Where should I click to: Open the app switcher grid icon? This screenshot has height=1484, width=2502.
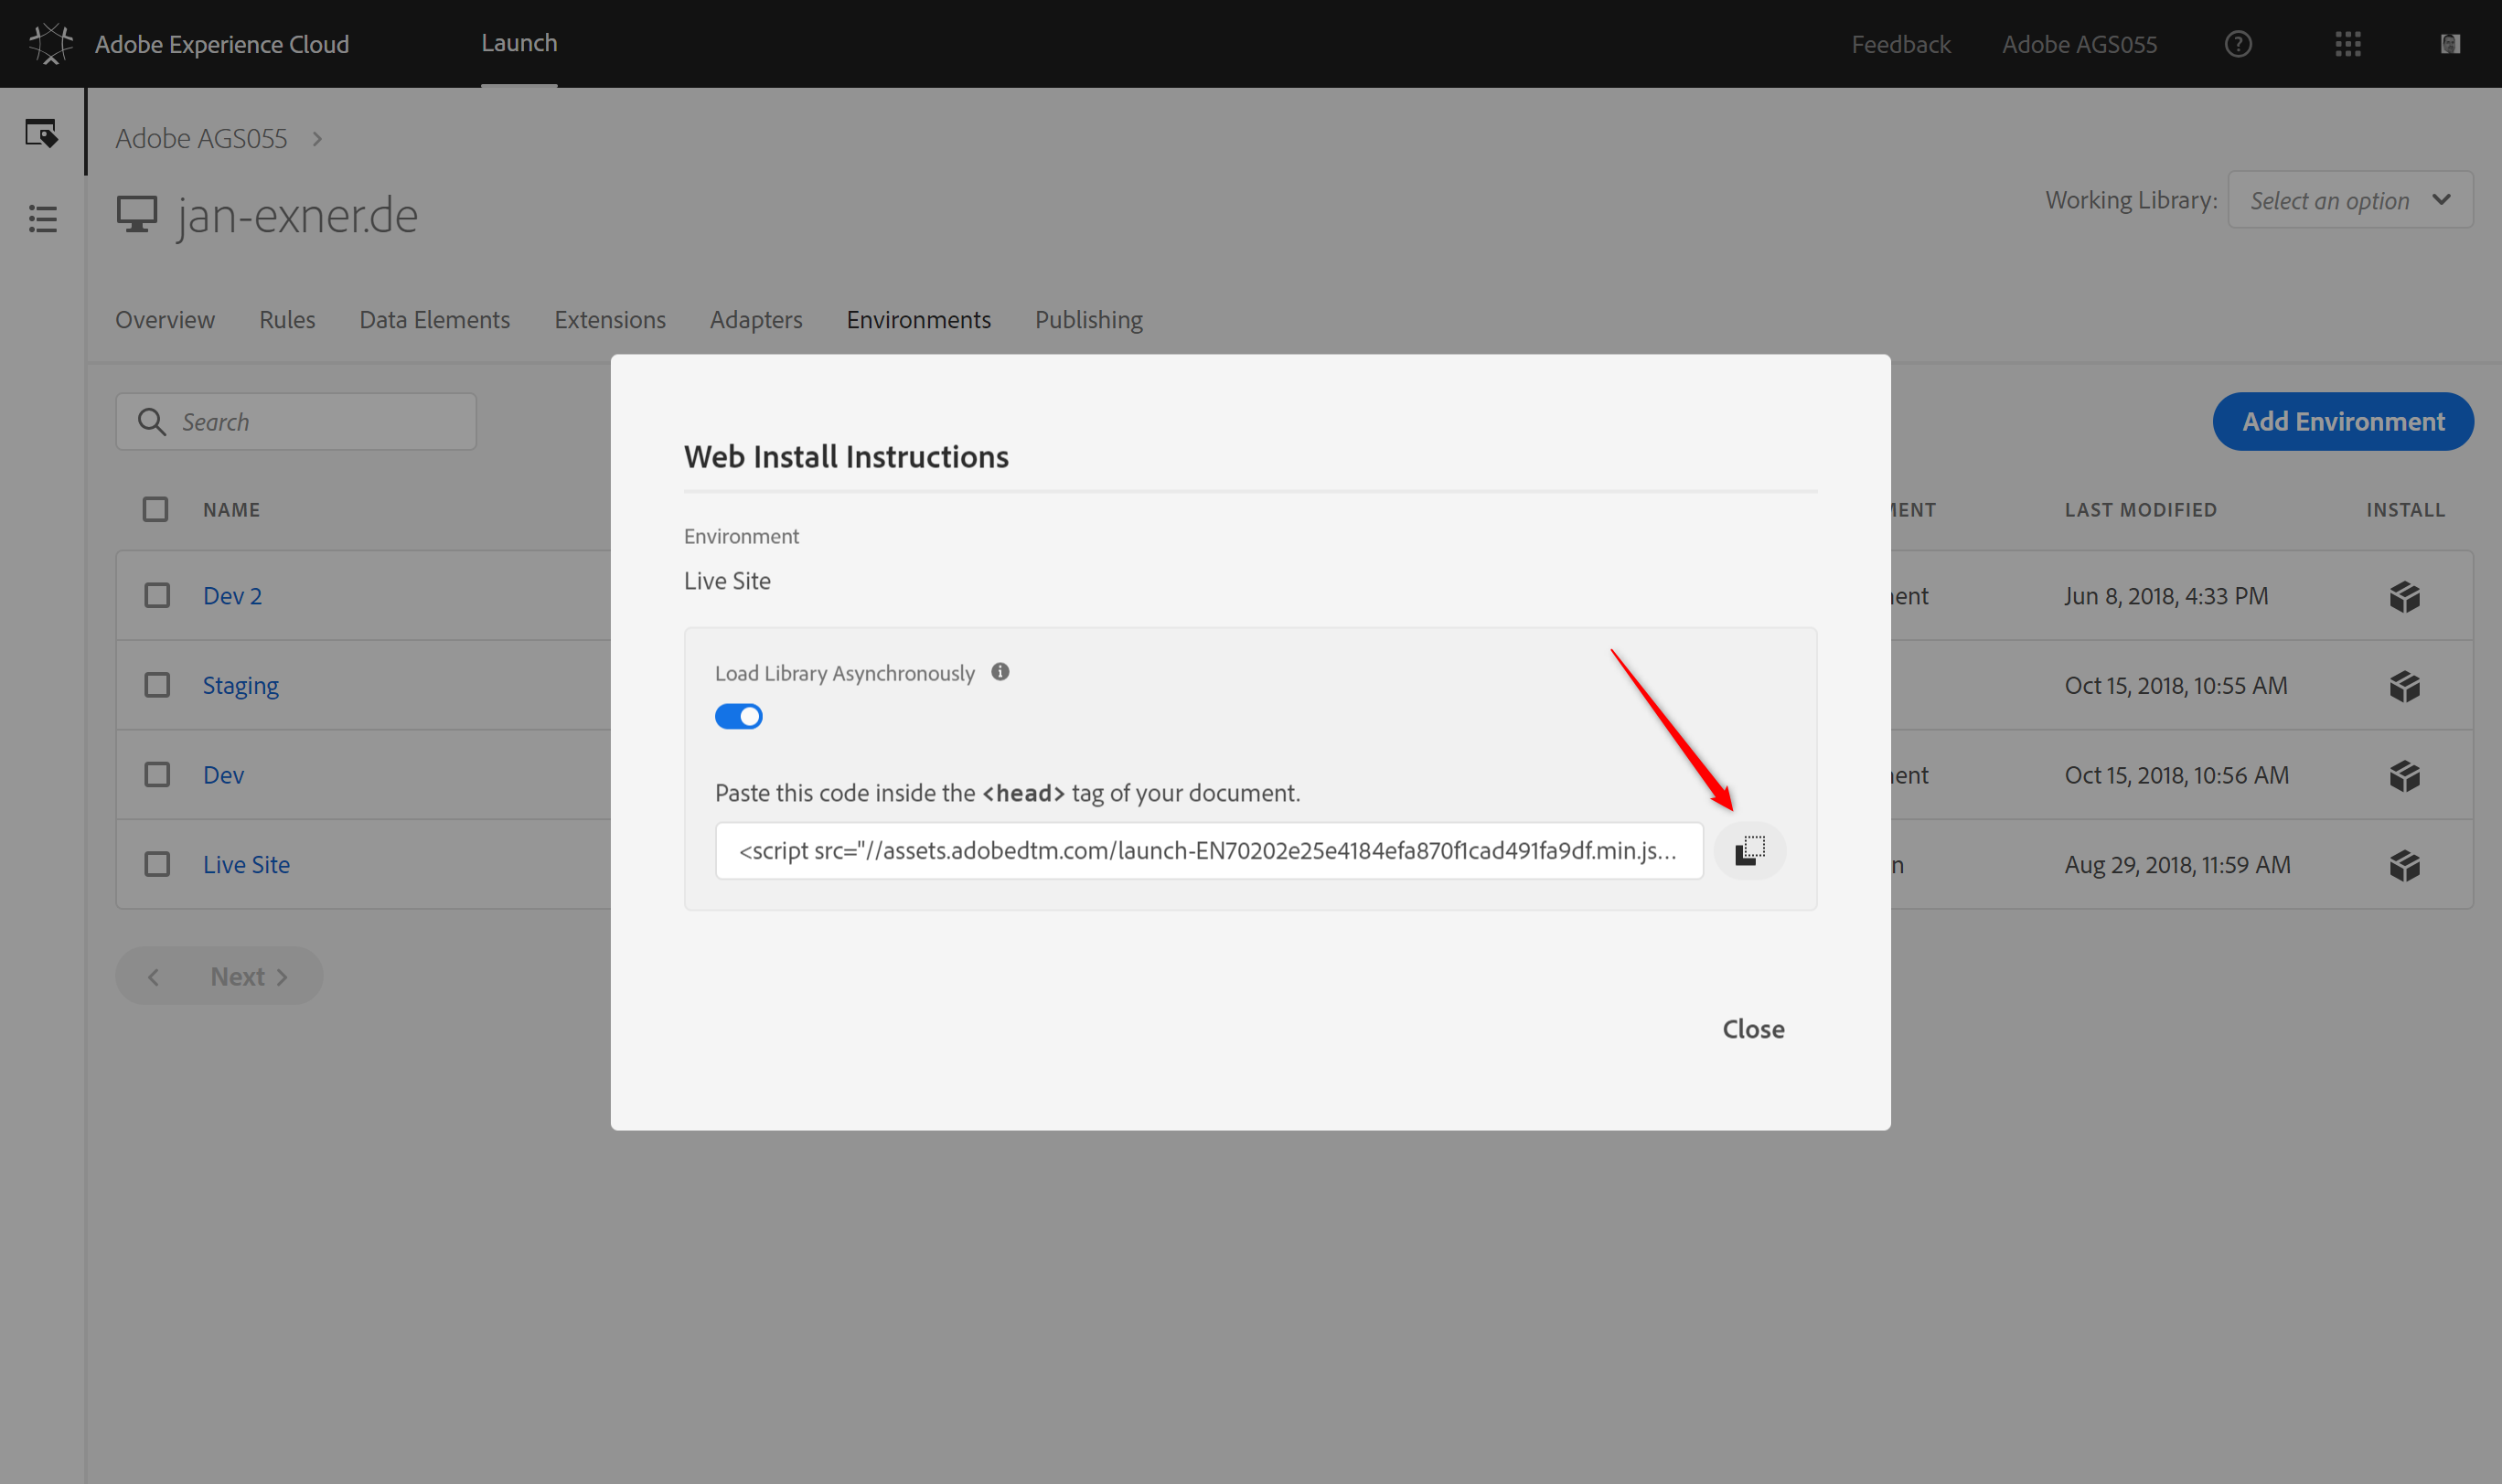[2347, 44]
